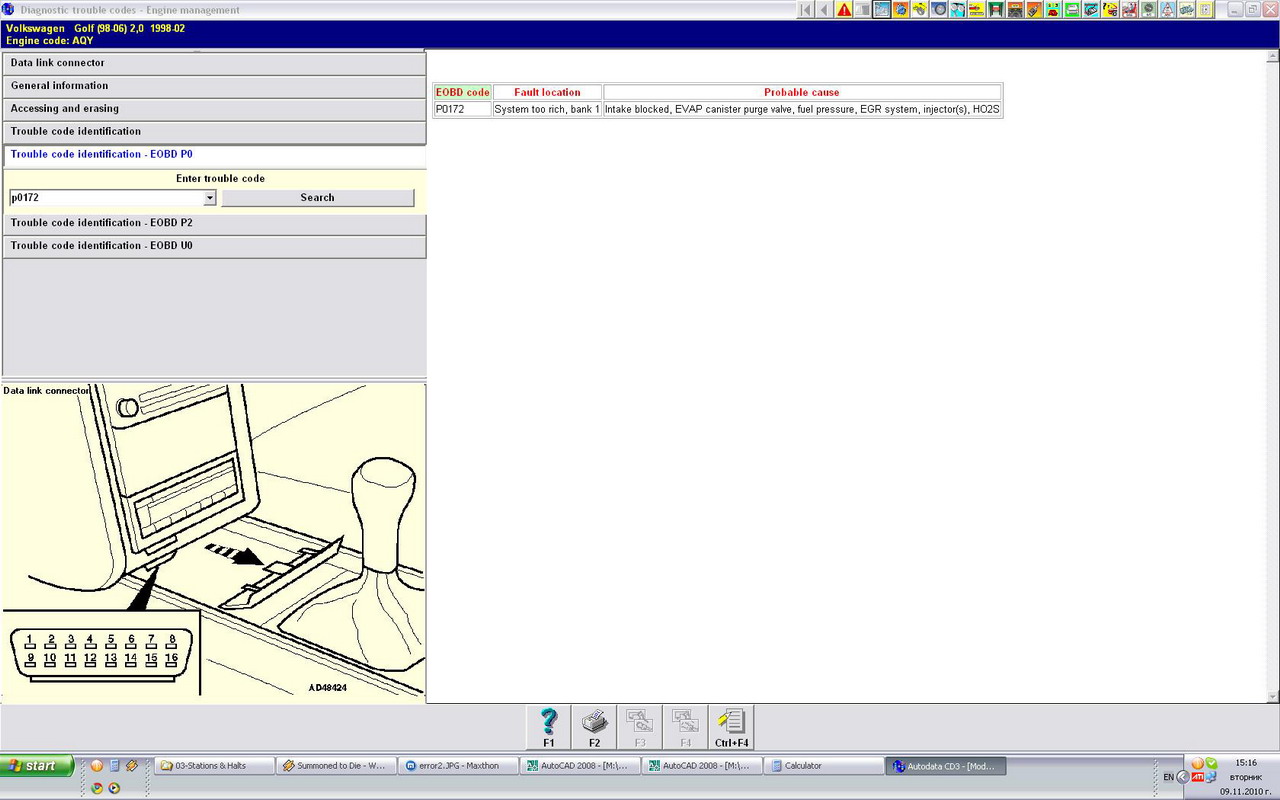Print the page using the F2 printer icon
Screen dimensions: 1280x800
point(594,727)
